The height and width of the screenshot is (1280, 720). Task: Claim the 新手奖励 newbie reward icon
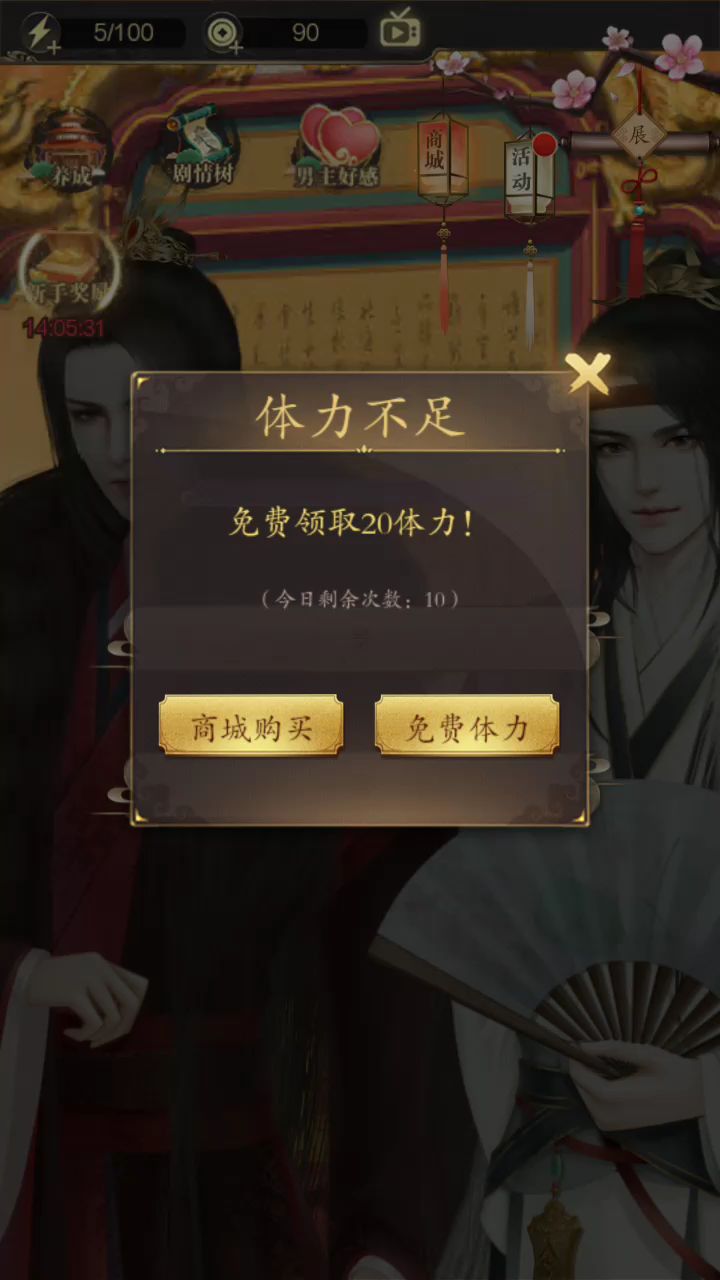coord(68,270)
